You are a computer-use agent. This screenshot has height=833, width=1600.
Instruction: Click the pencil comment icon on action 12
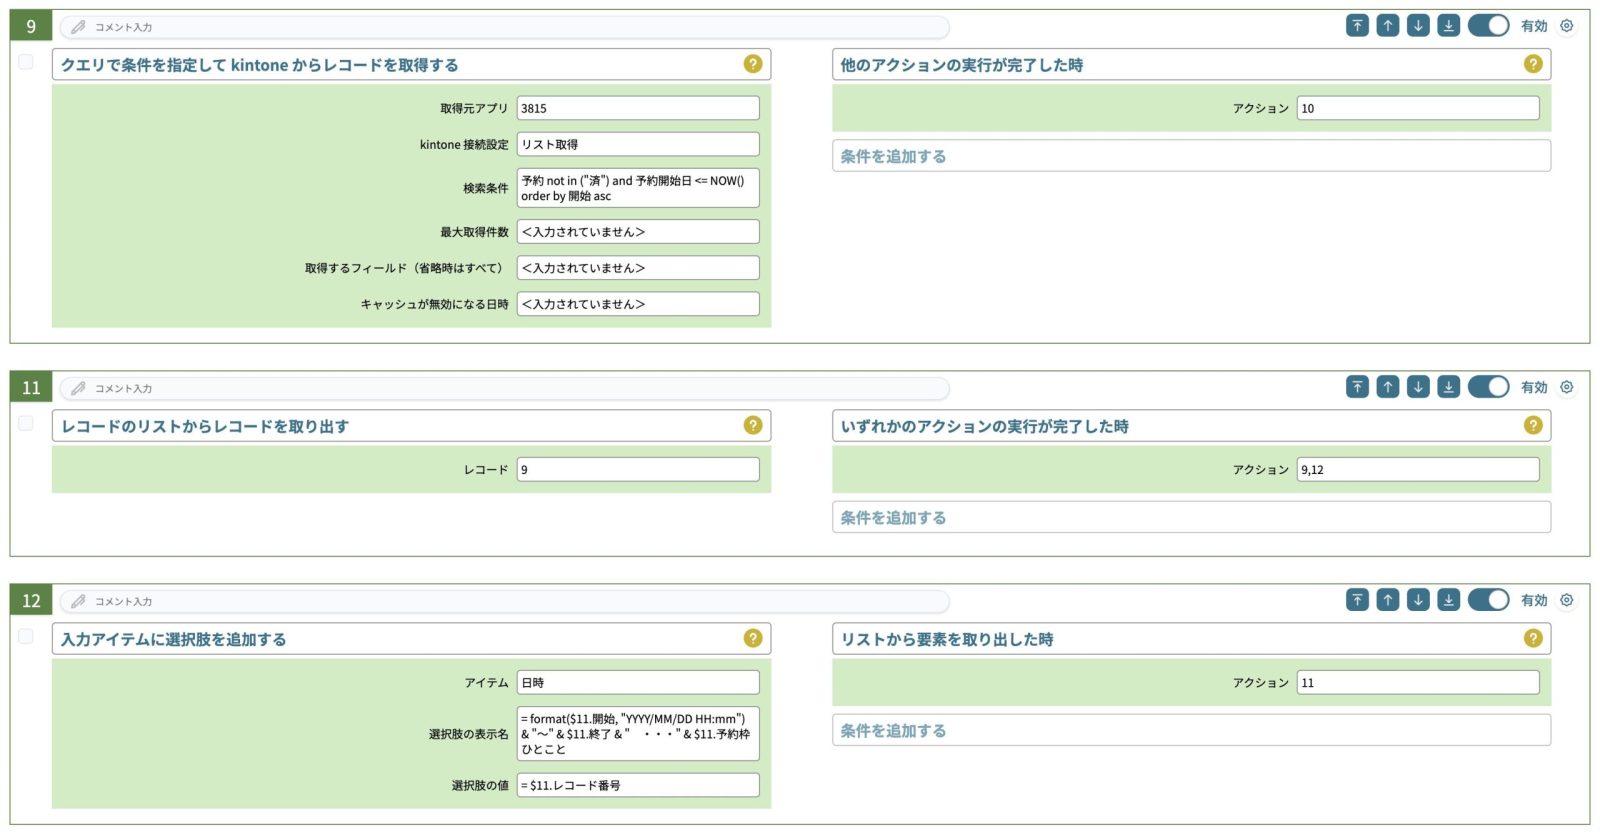point(78,601)
